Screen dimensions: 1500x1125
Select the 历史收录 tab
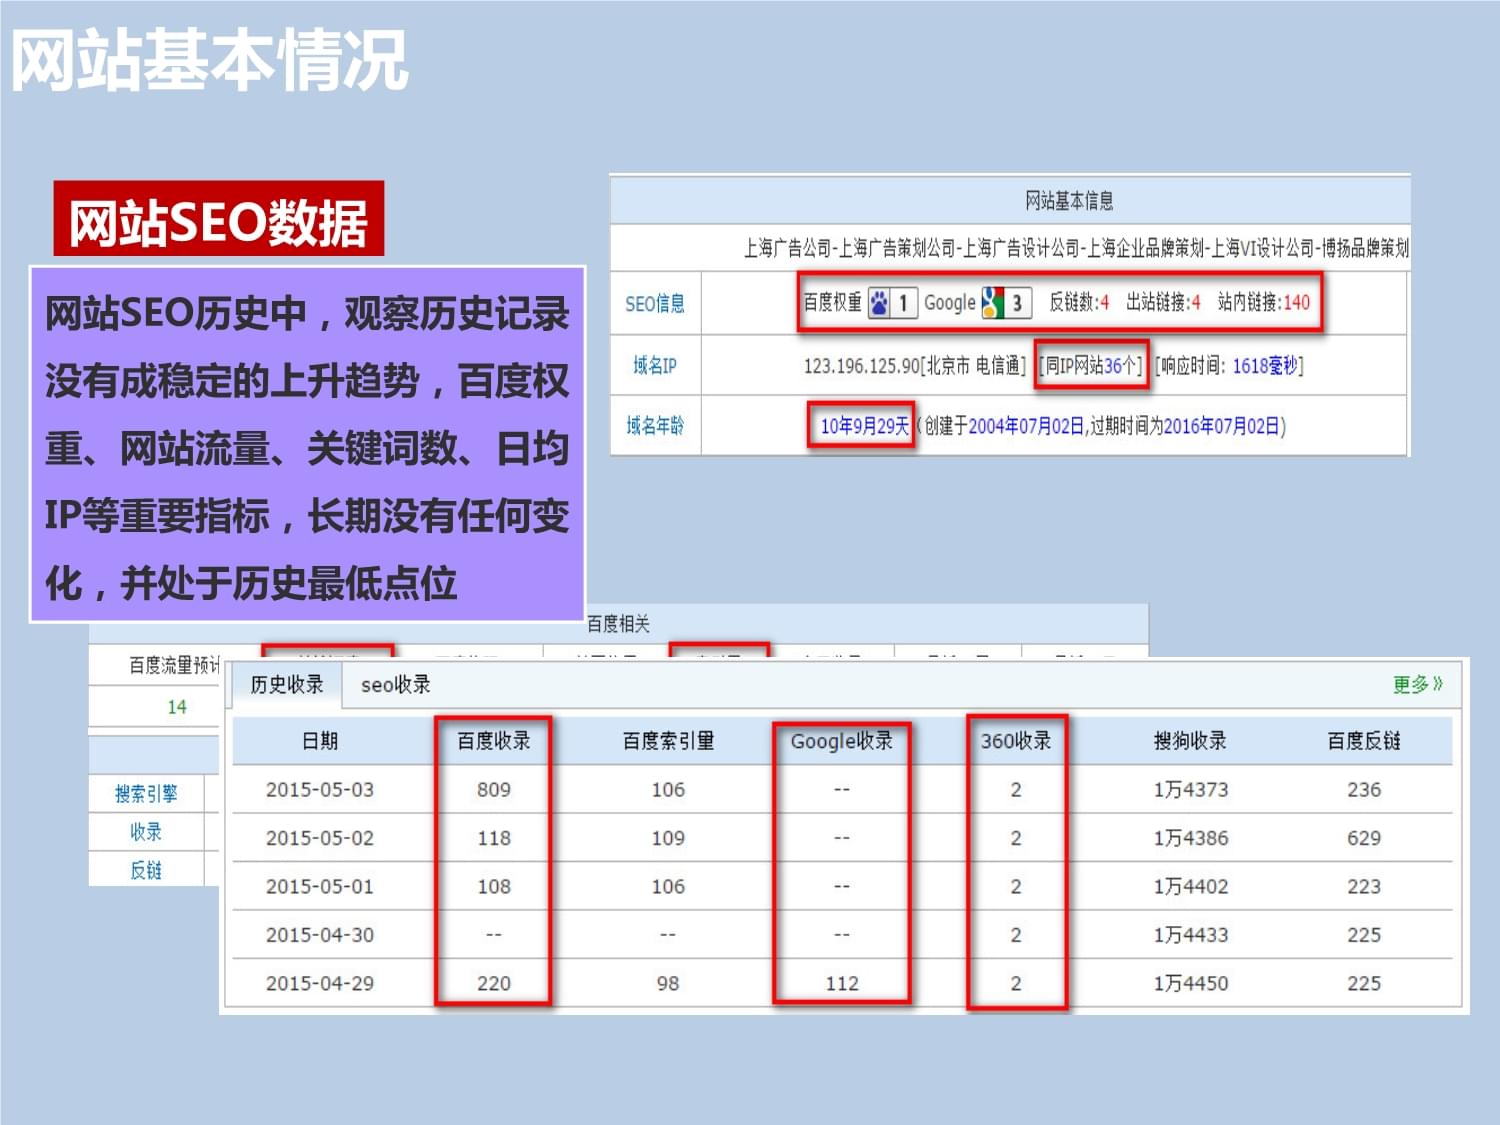pyautogui.click(x=287, y=685)
